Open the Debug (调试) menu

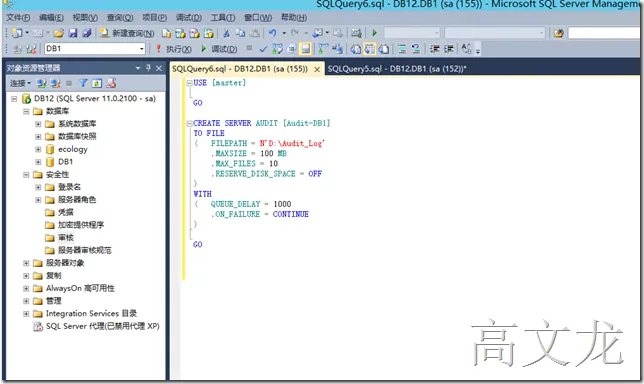[189, 18]
